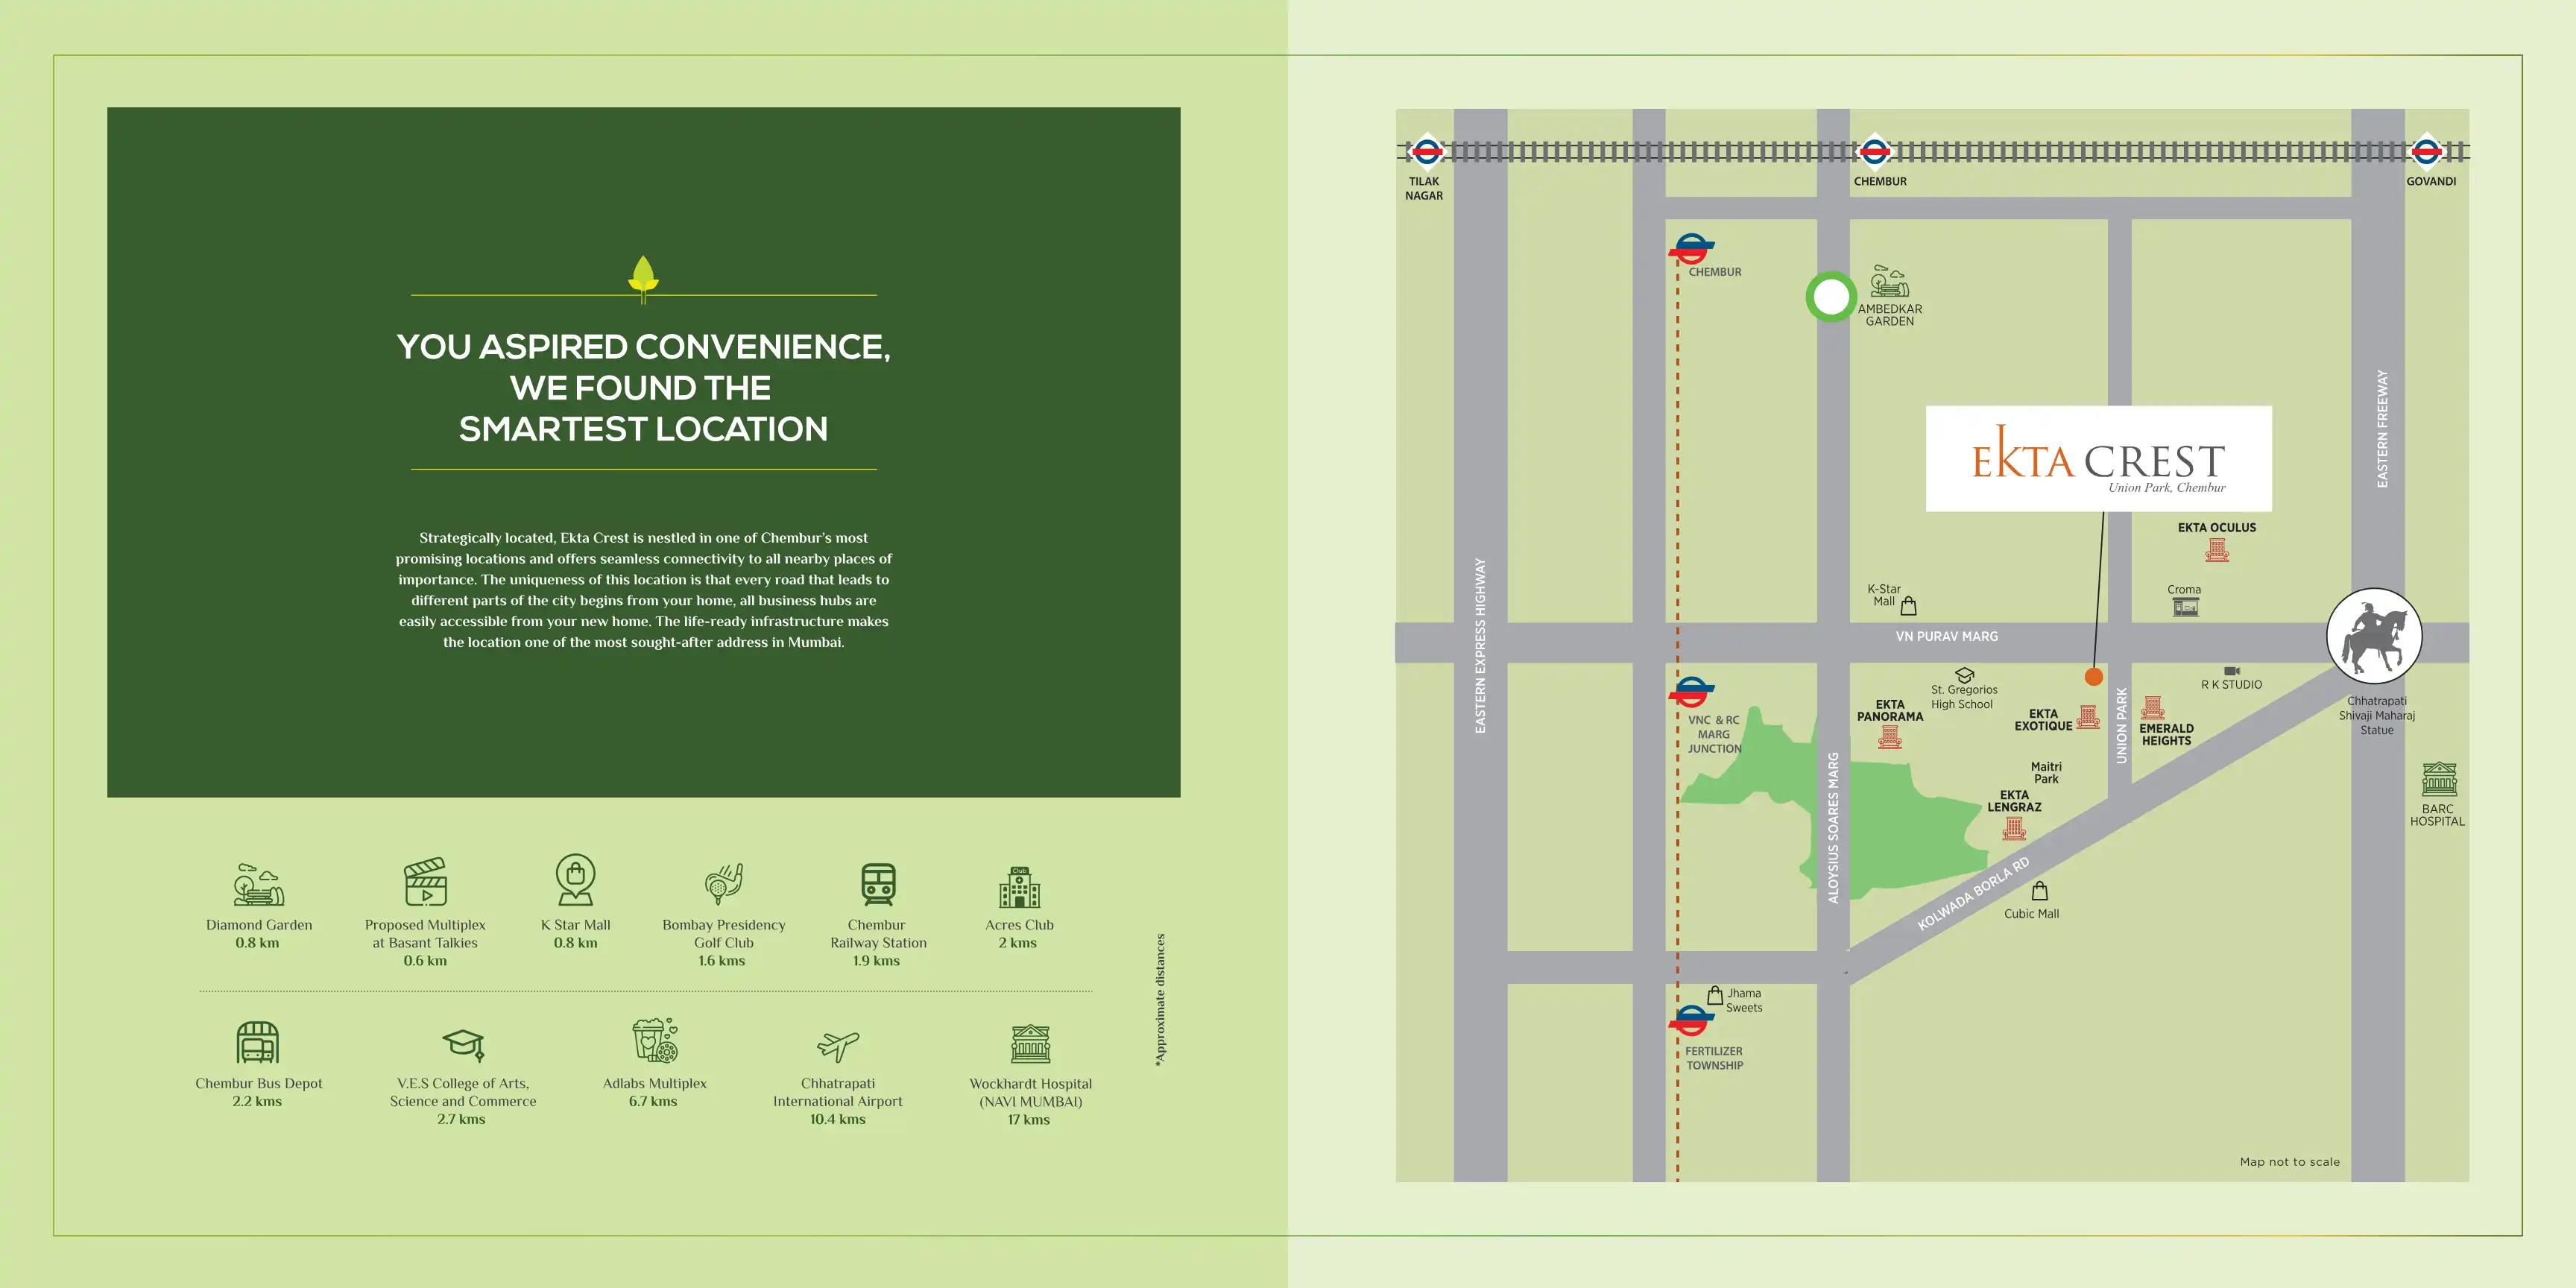Click the orange location dot near Union Park
Image resolution: width=2576 pixels, height=1288 pixels.
coord(2094,677)
